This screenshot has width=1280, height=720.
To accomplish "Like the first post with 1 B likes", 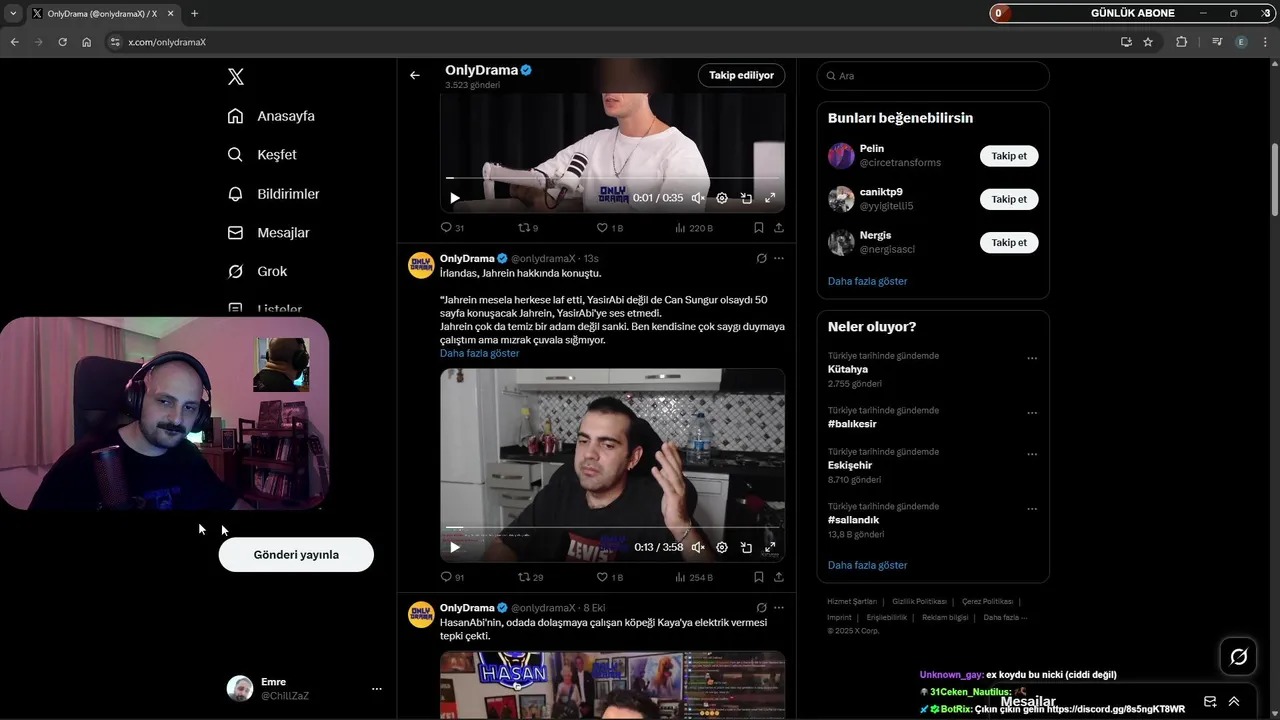I will (x=610, y=228).
